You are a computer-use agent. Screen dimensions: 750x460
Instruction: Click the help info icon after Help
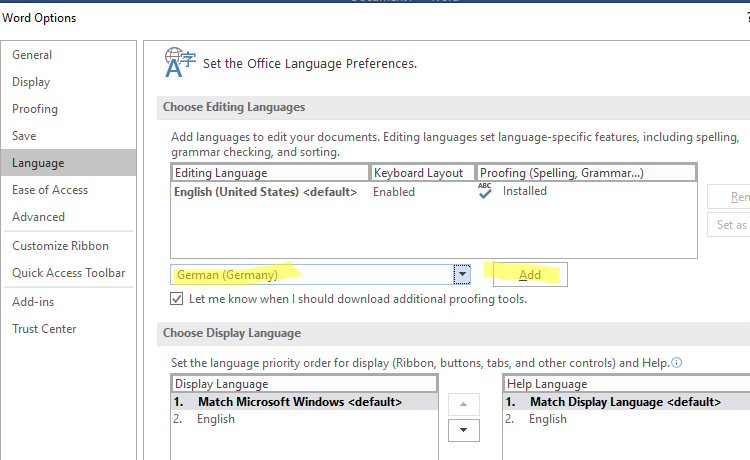tap(677, 363)
